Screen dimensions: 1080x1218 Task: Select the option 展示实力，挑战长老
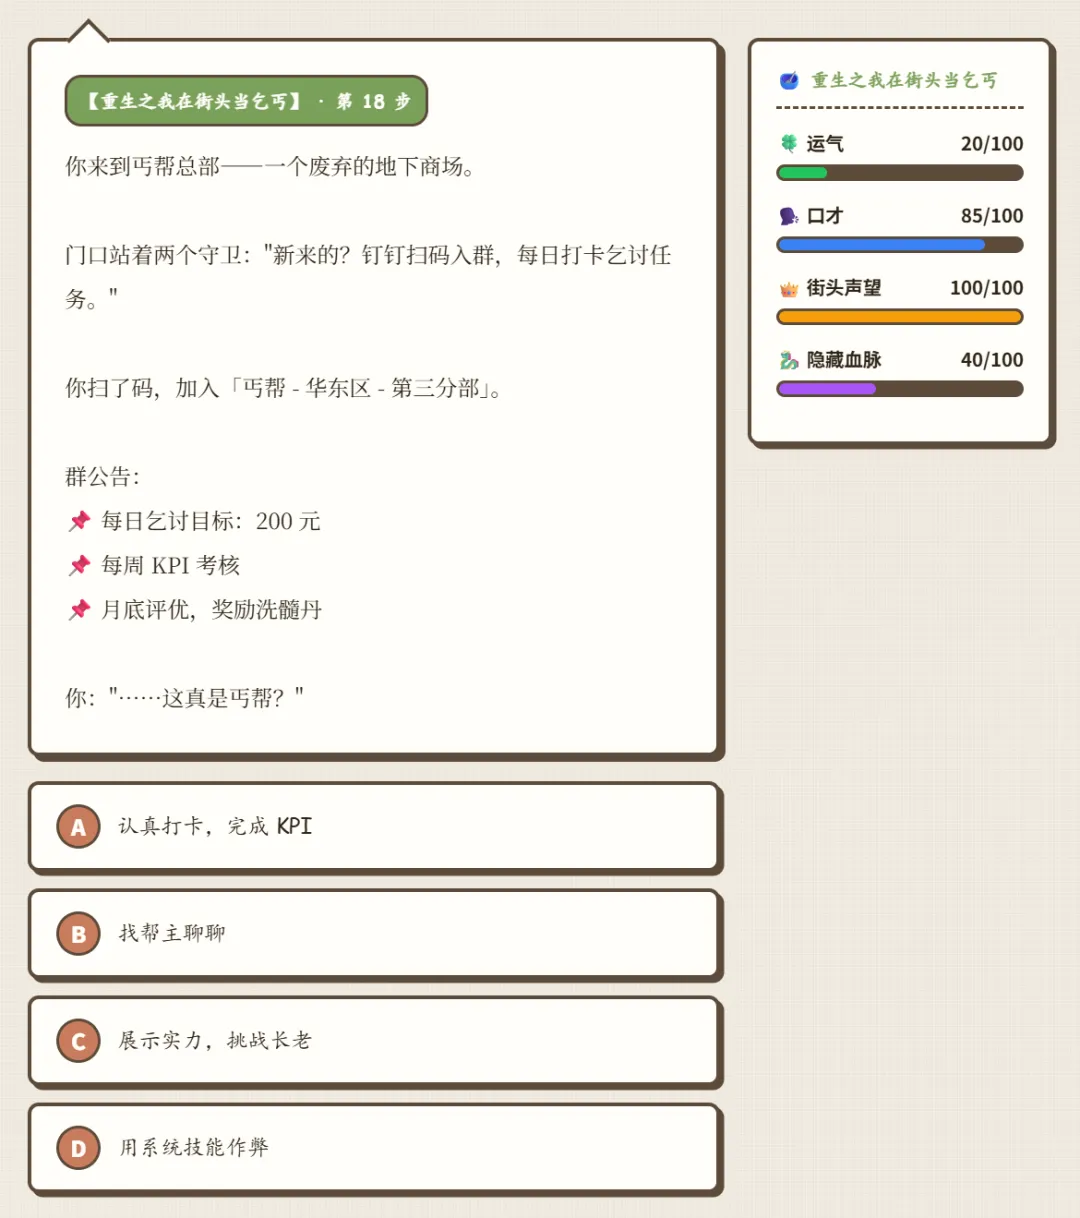point(375,1041)
